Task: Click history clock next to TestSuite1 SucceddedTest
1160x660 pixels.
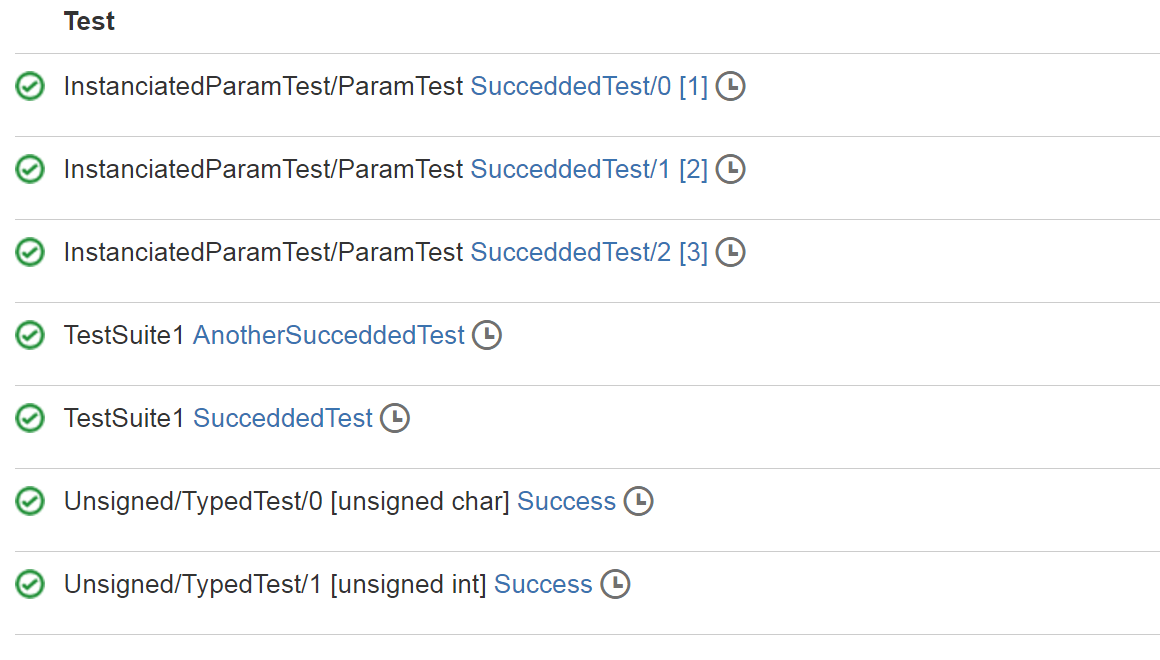Action: [x=395, y=418]
